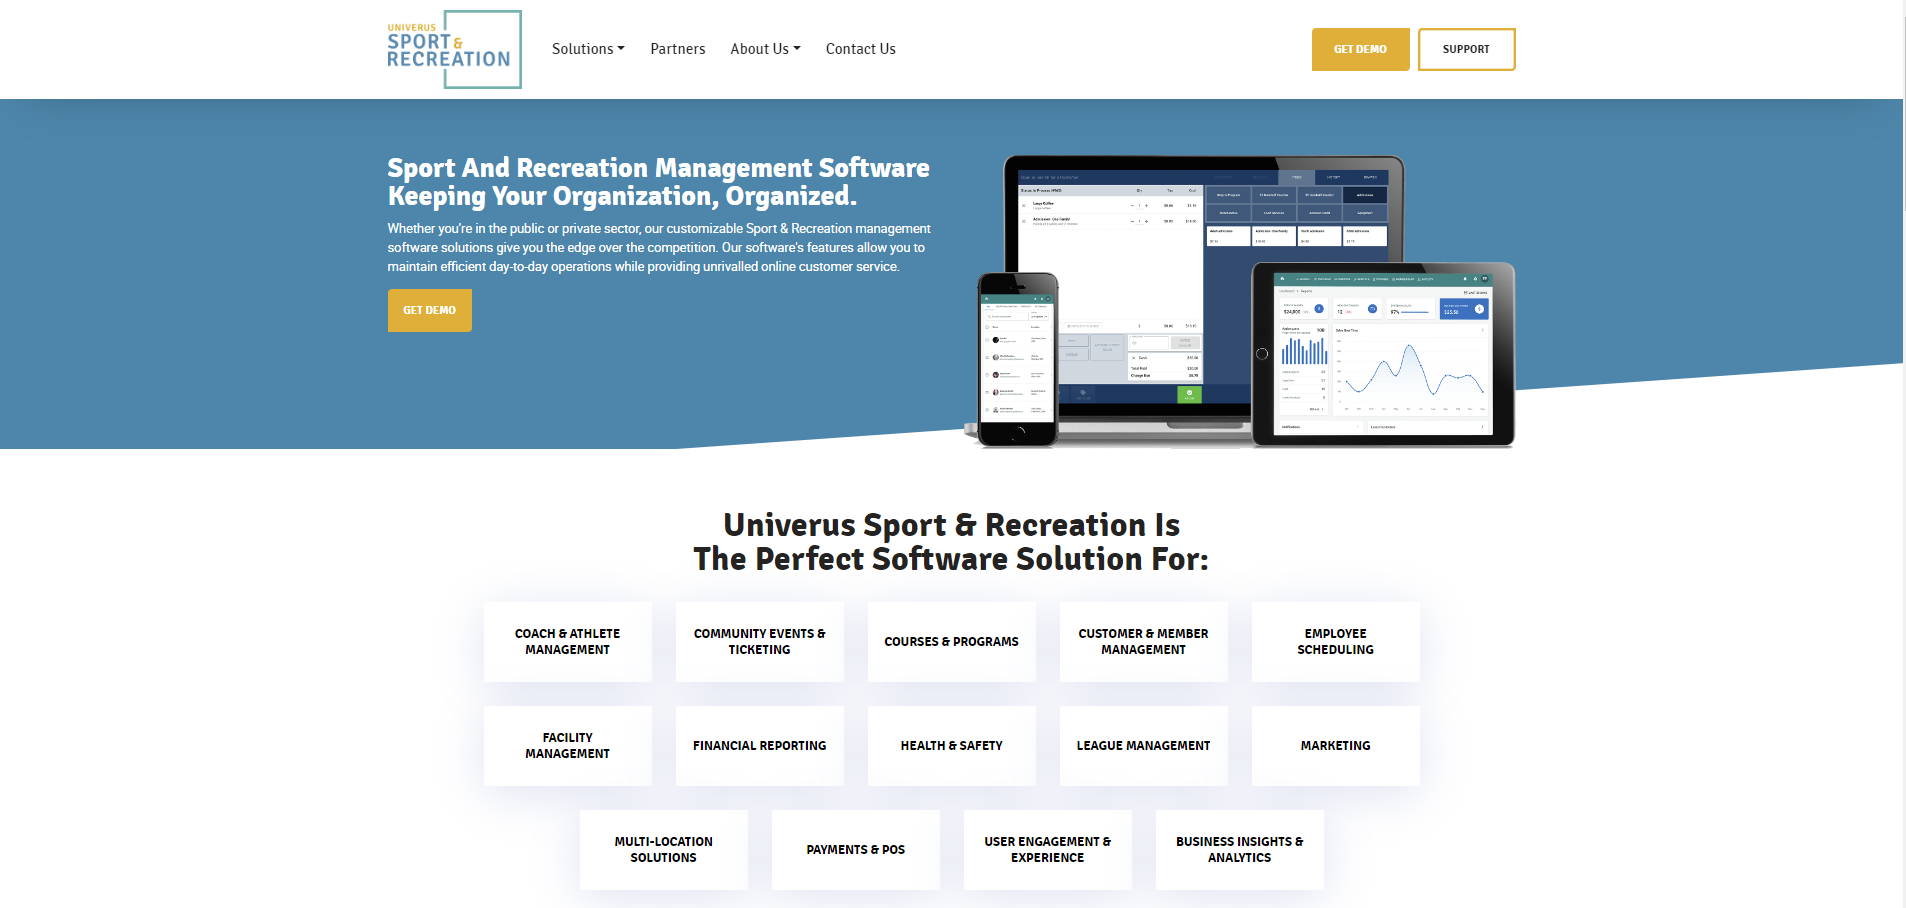Select the Financial Reporting card
Screen dimensions: 1906x908
760,746
